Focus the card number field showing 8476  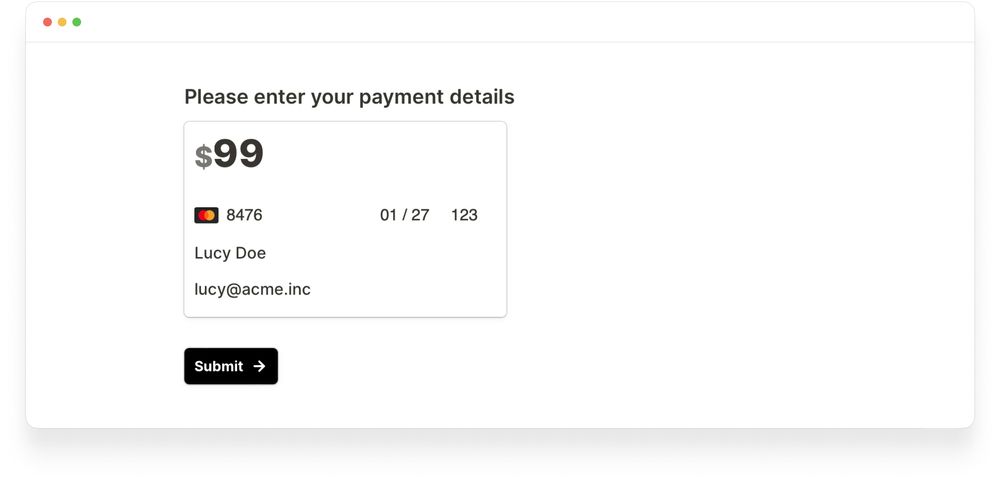coord(244,215)
